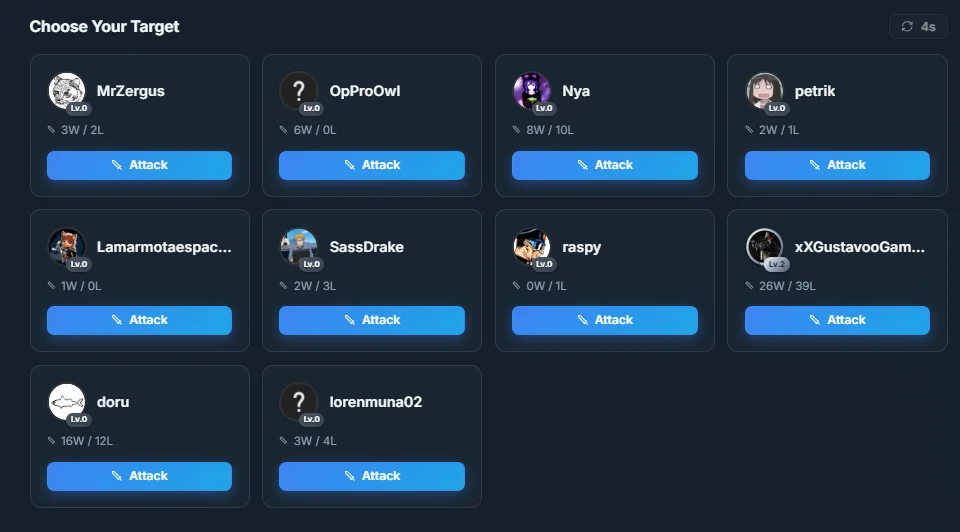The height and width of the screenshot is (532, 960).
Task: Click OpProOwl's question mark avatar
Action: (299, 91)
